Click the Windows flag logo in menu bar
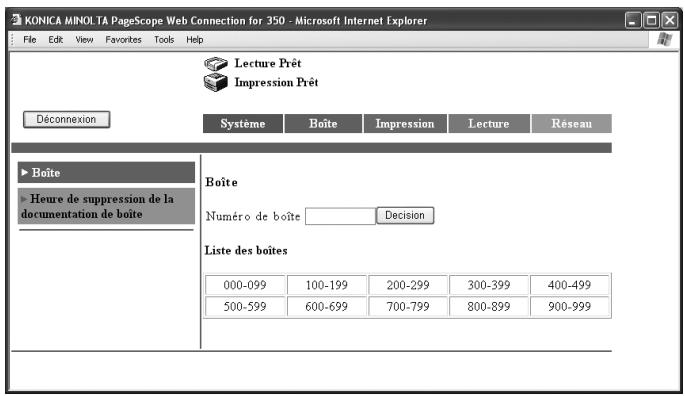The width and height of the screenshot is (685, 396). (x=664, y=39)
